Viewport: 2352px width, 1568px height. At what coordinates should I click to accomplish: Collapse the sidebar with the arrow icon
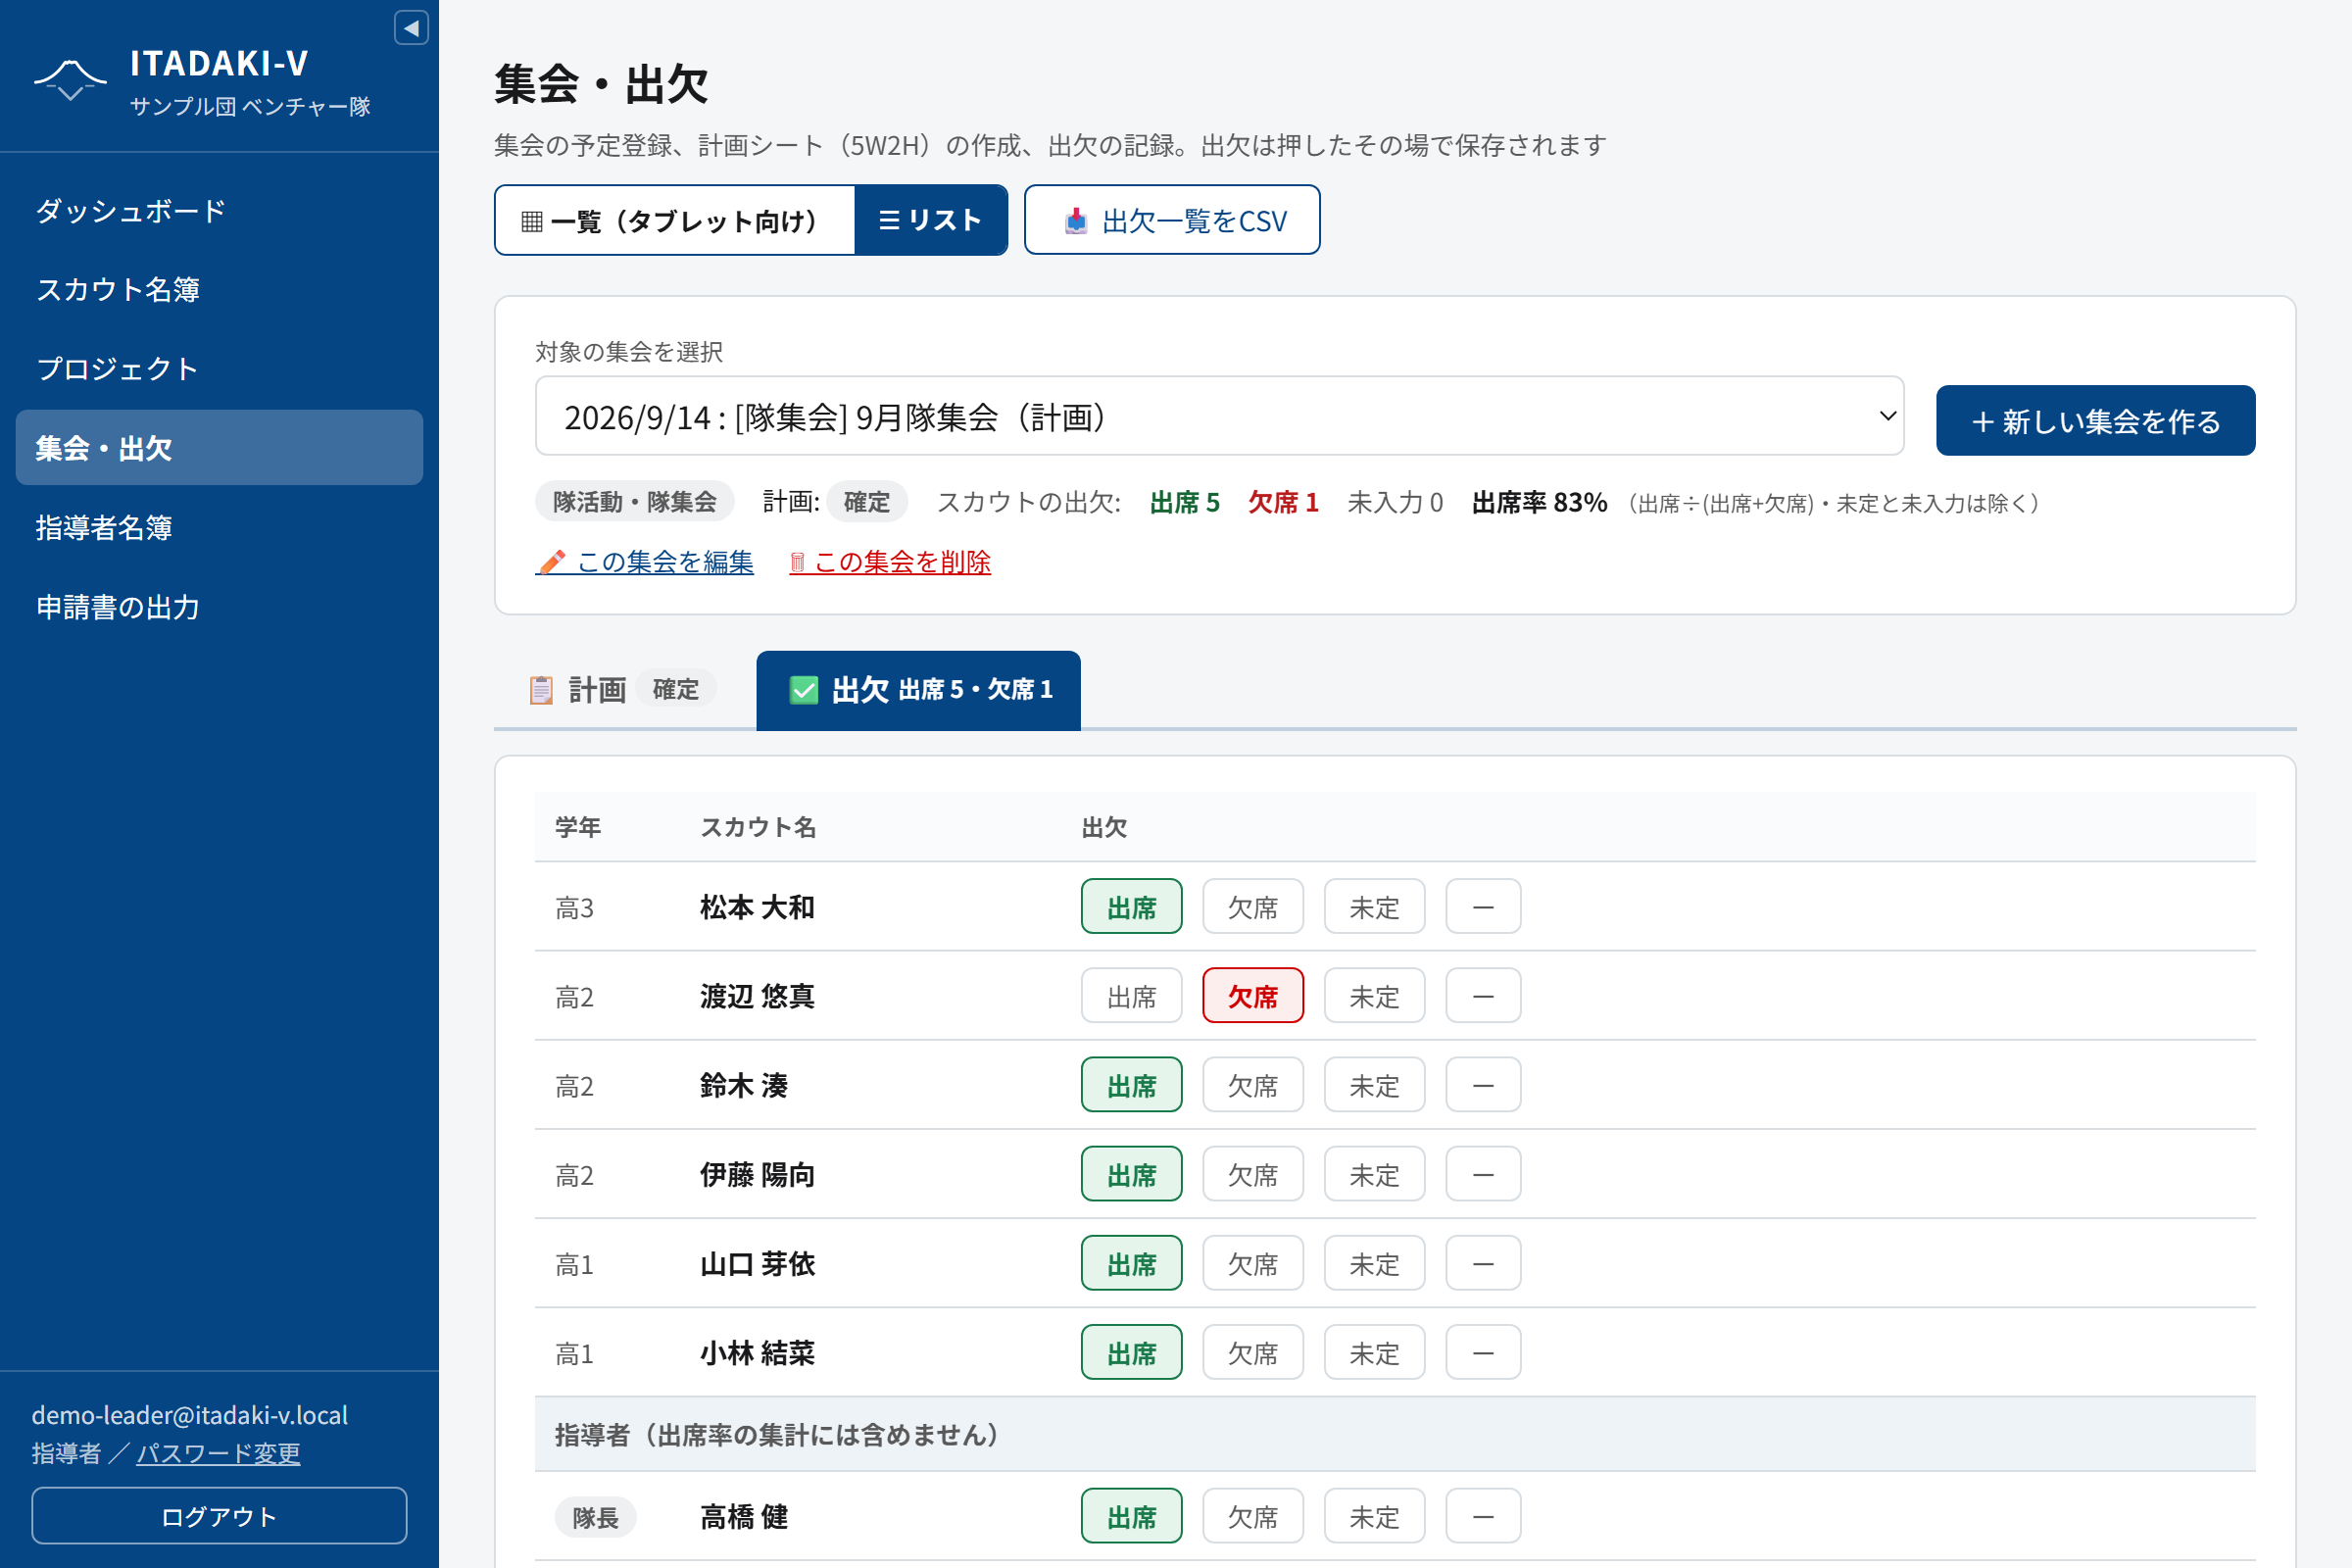pyautogui.click(x=411, y=28)
